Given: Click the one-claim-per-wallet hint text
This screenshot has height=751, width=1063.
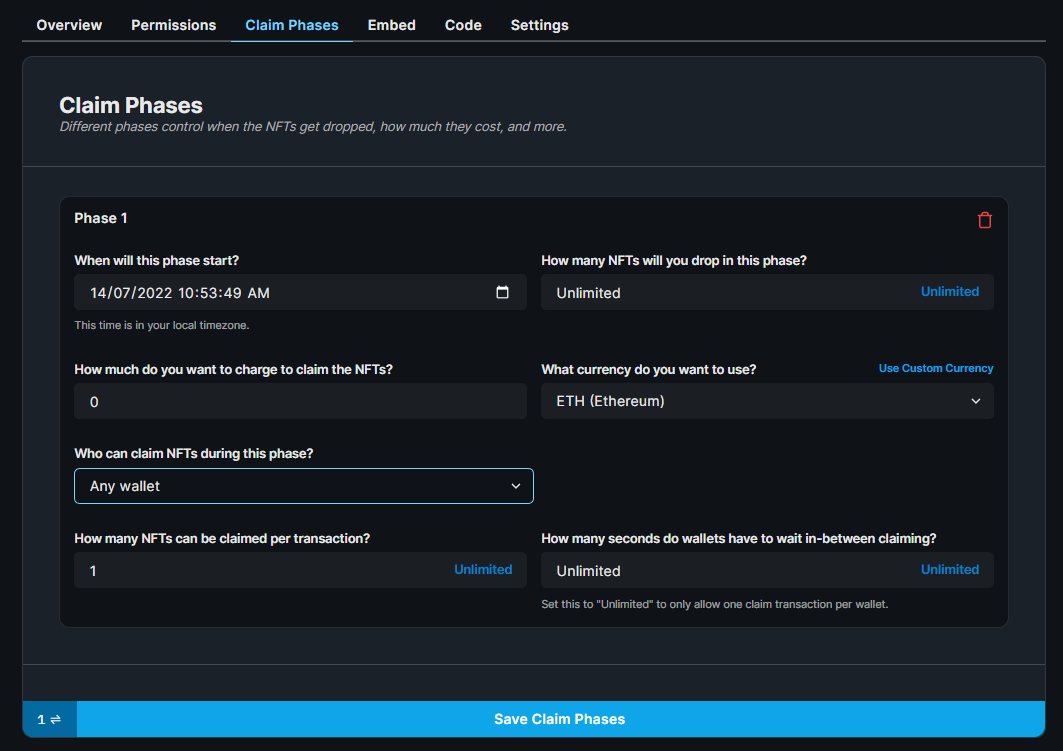Looking at the screenshot, I should tap(715, 604).
